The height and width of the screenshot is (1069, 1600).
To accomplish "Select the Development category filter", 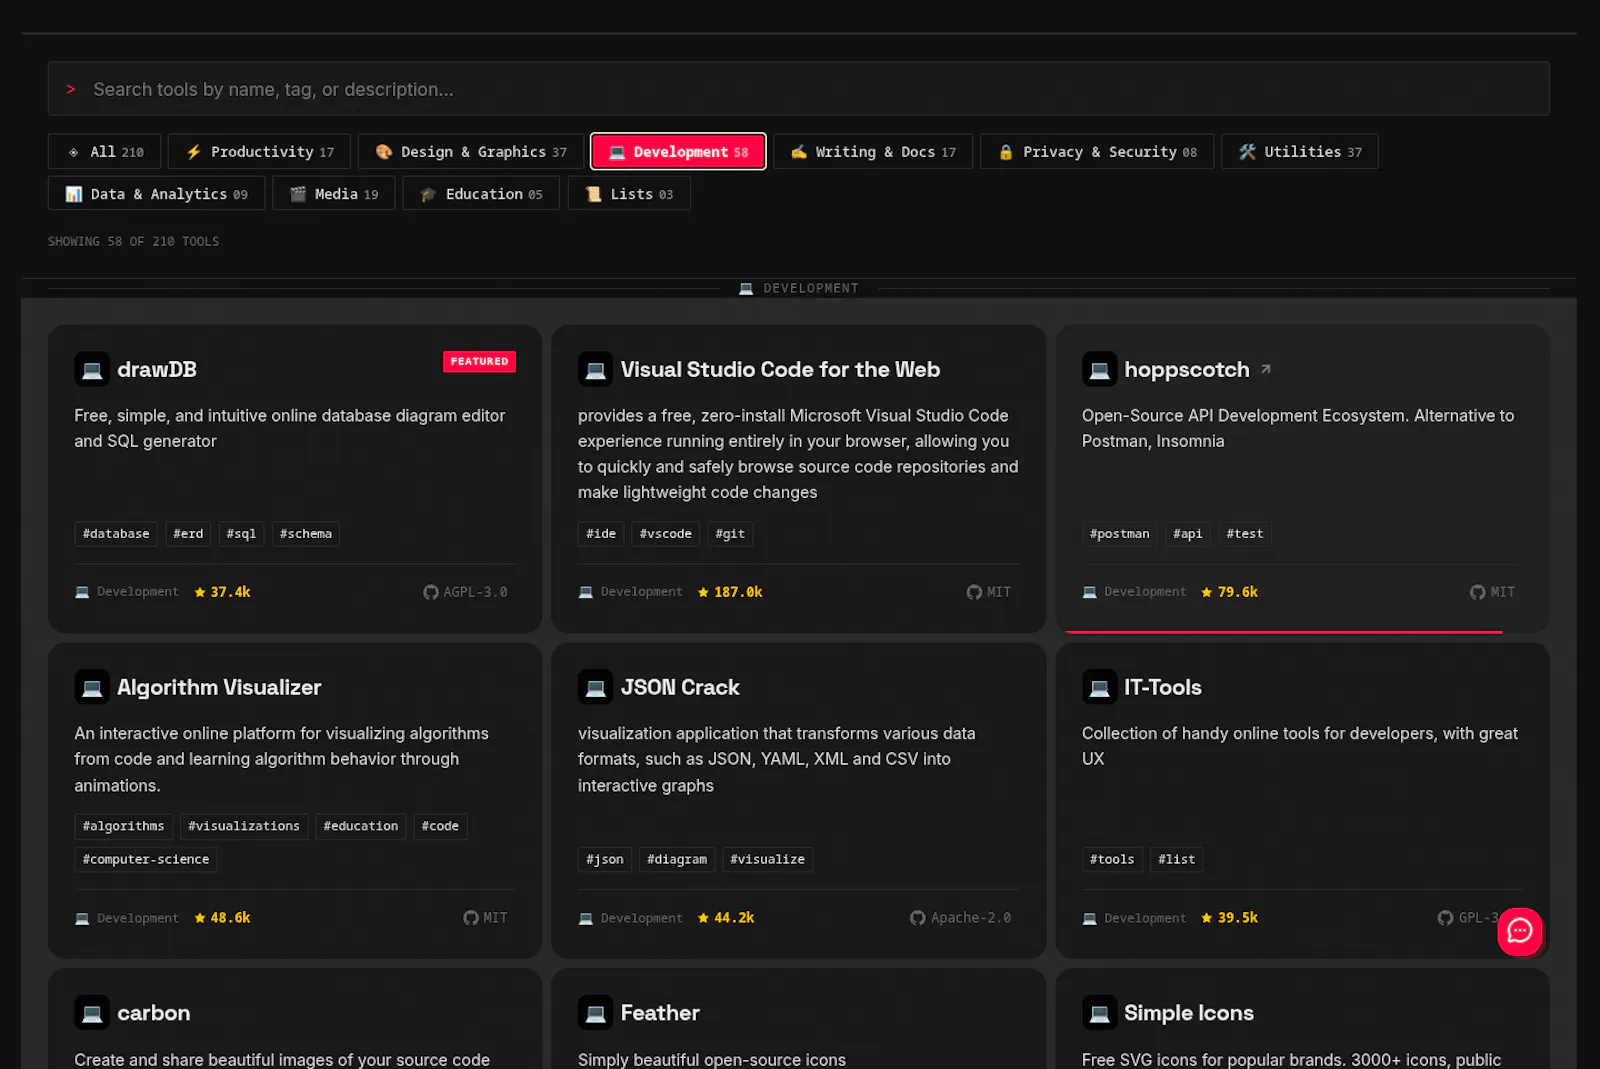I will coord(678,152).
